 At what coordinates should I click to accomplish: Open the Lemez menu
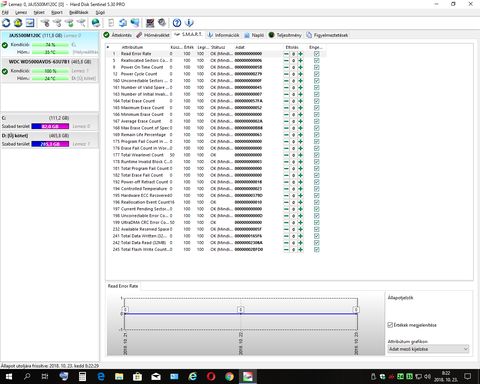click(21, 12)
